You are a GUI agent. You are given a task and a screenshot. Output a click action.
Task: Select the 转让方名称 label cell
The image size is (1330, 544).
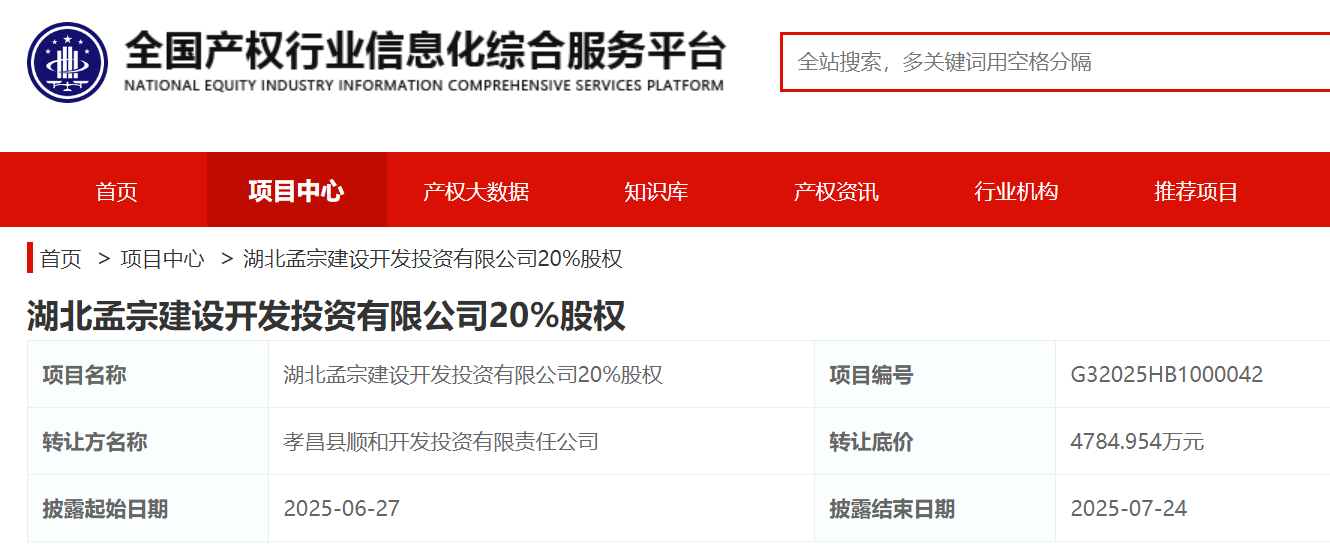(148, 441)
